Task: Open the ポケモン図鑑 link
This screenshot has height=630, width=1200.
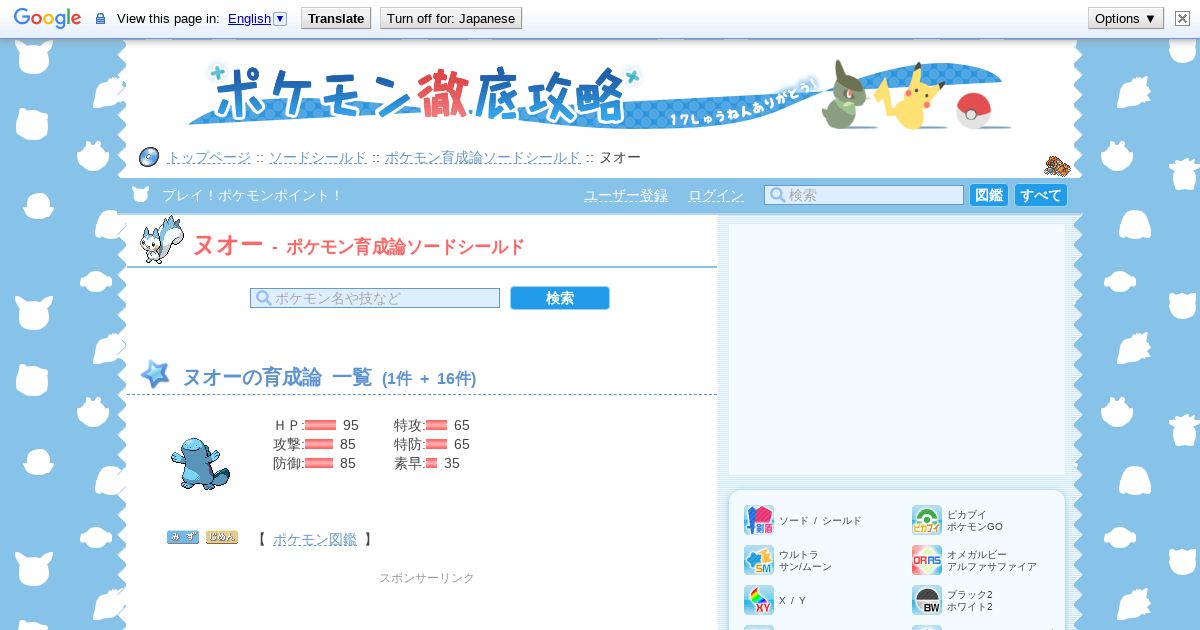Action: [315, 540]
